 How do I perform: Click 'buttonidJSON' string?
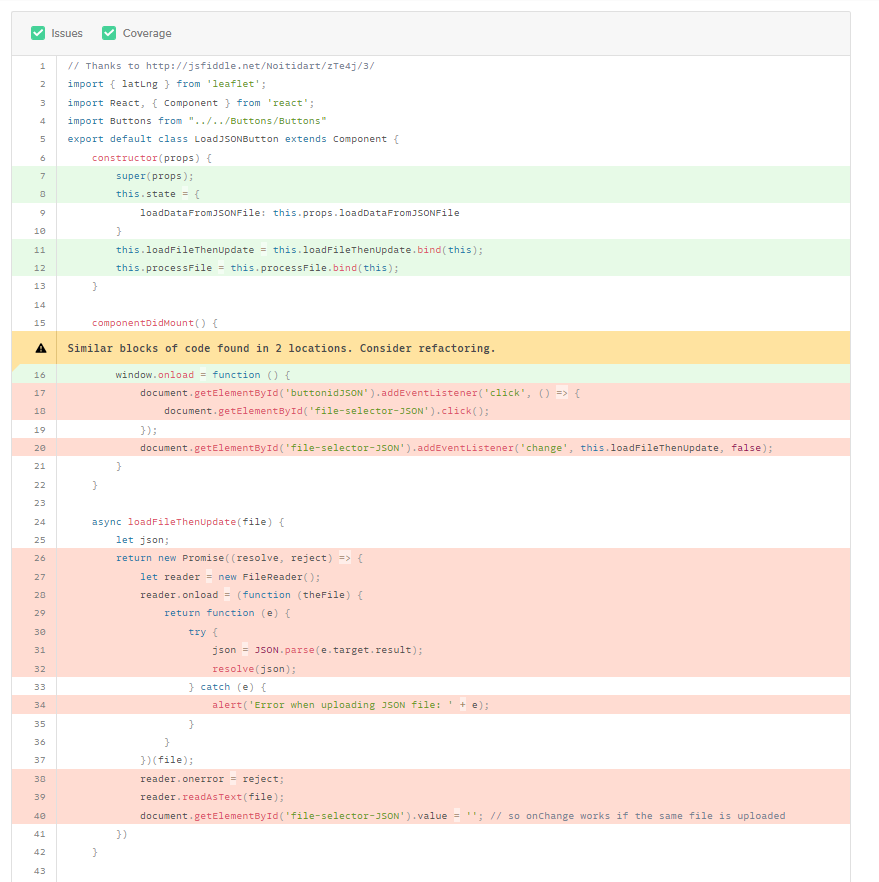point(327,393)
